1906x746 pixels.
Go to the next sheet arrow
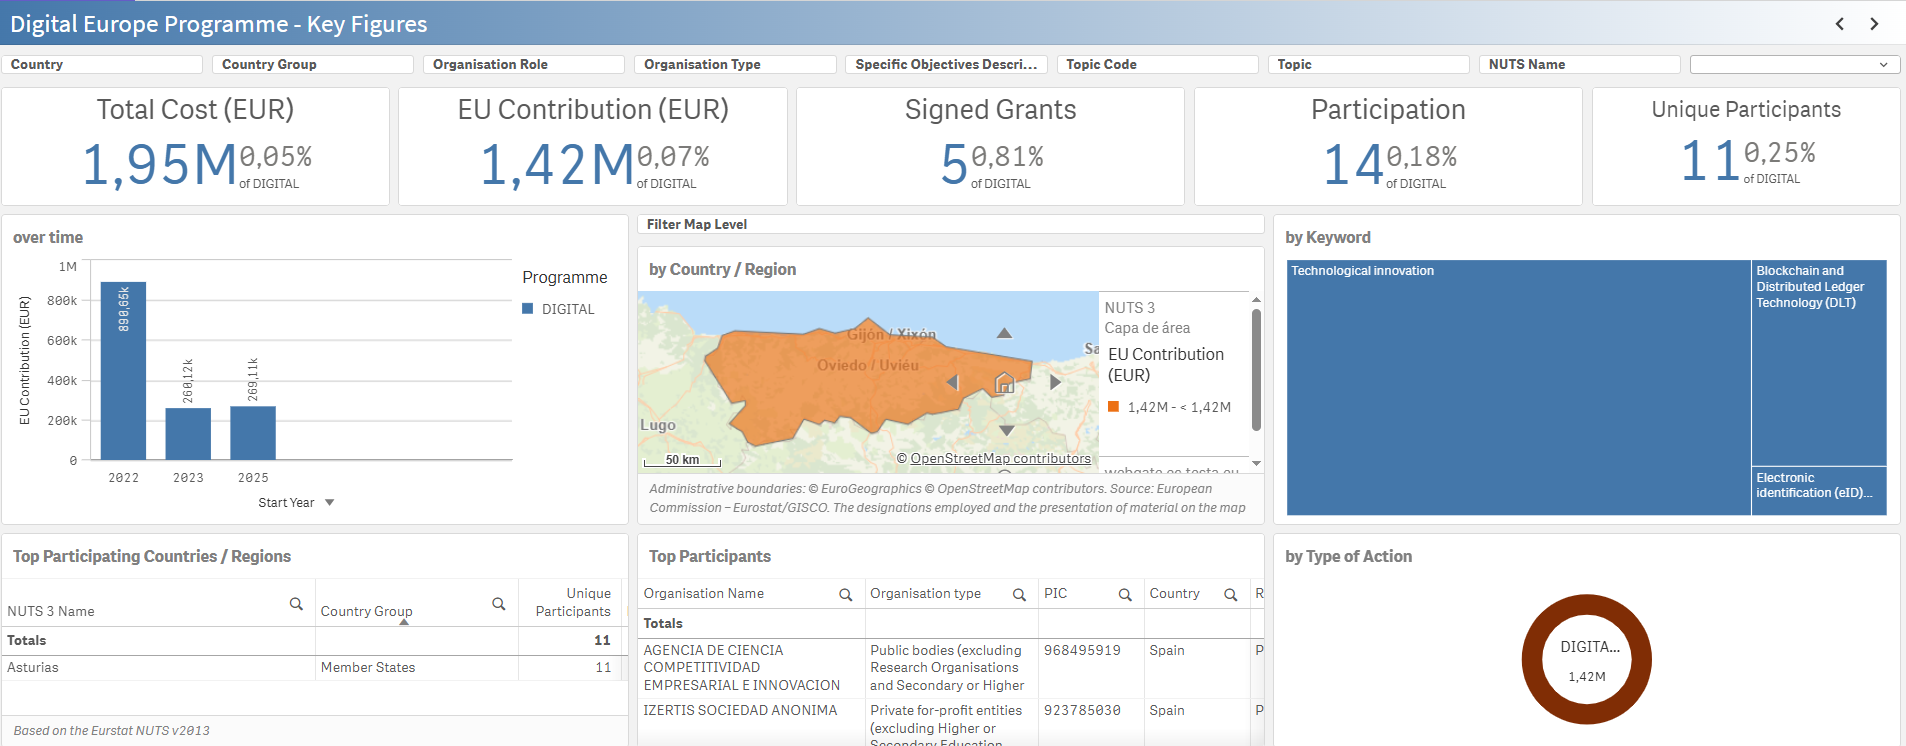click(1874, 24)
